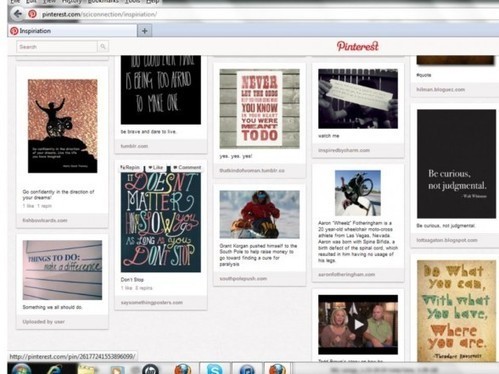Select the Inspiration browser tab
This screenshot has width=499, height=374.
(73, 31)
